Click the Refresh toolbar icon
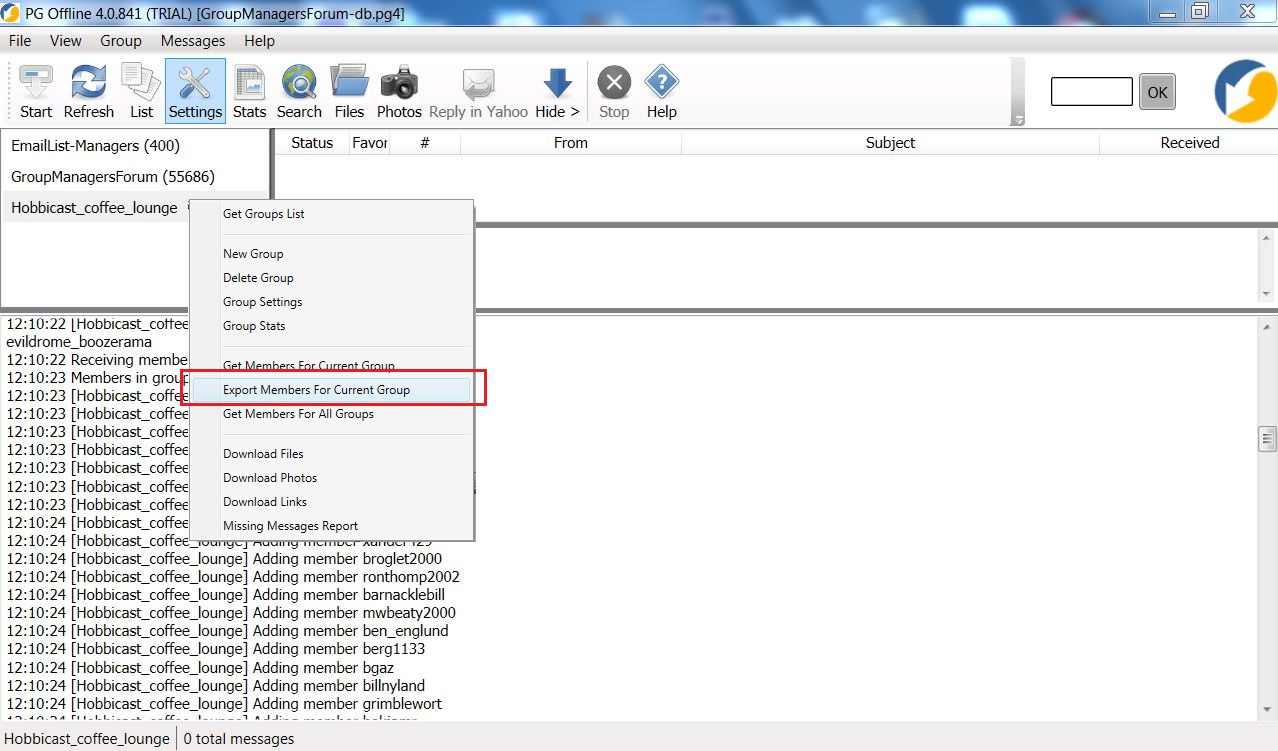The height and width of the screenshot is (751, 1278). pos(89,91)
